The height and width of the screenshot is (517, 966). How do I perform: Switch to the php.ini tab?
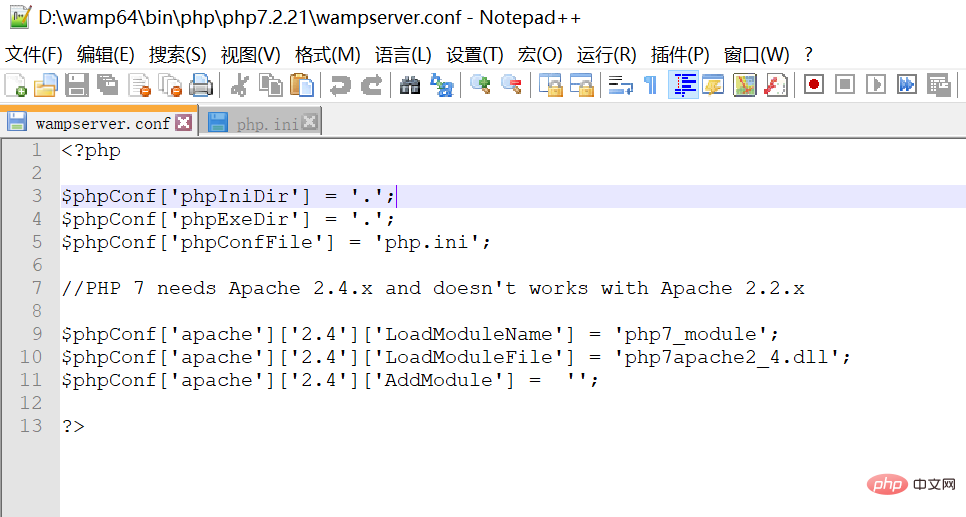pos(266,124)
